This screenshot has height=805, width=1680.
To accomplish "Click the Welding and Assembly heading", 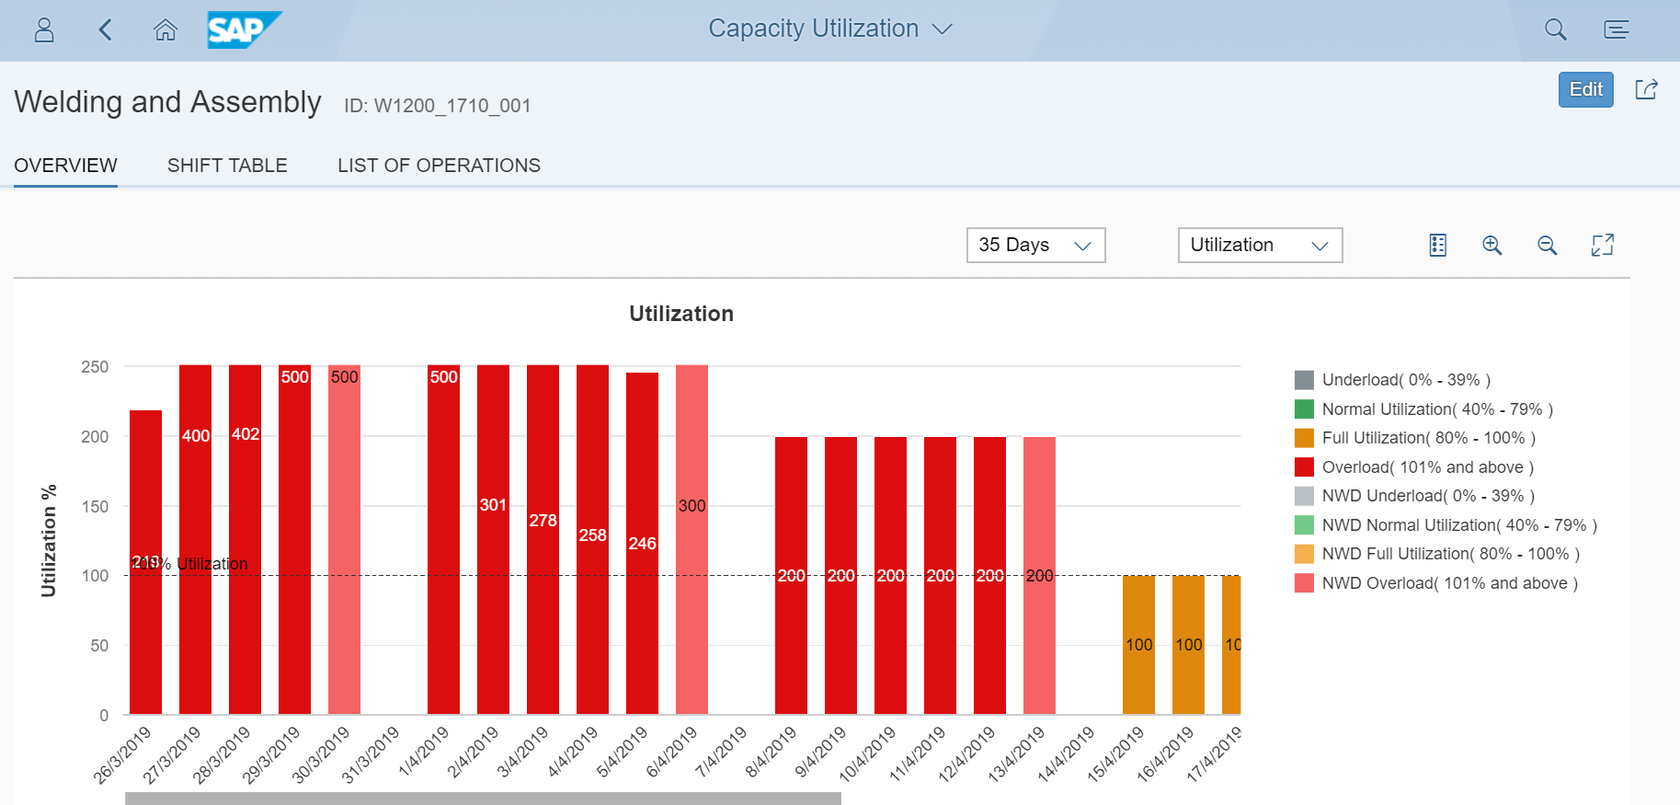I will pyautogui.click(x=168, y=102).
